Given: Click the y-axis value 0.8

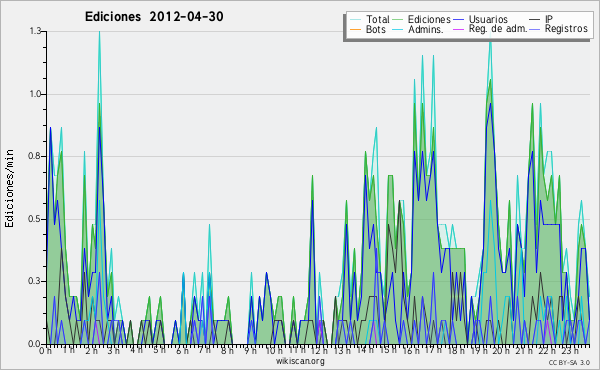Looking at the screenshot, I should tap(35, 156).
